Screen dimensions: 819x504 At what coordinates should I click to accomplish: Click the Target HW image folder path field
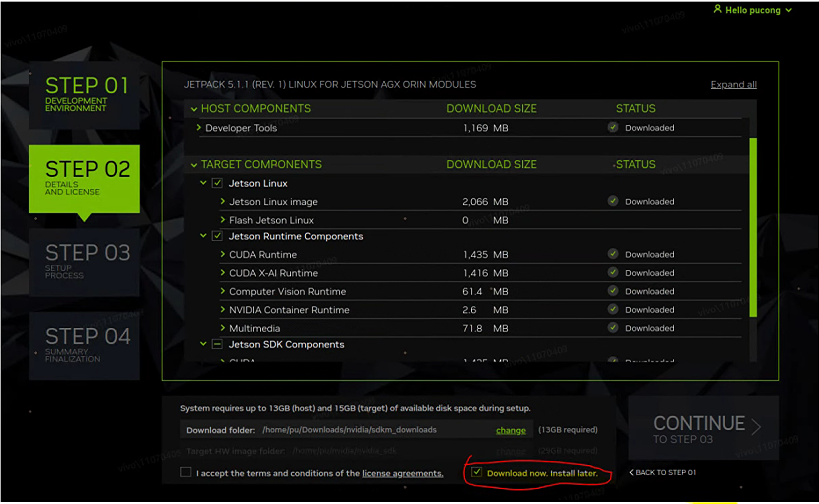356,451
